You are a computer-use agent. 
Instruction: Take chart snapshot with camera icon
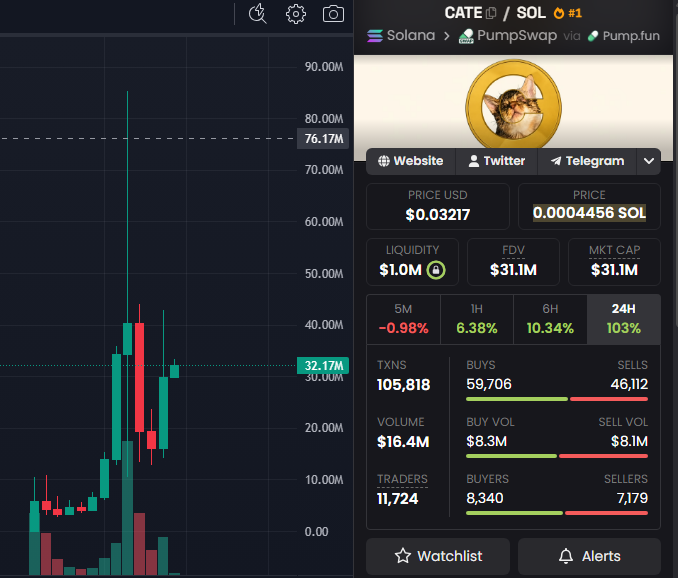[333, 14]
